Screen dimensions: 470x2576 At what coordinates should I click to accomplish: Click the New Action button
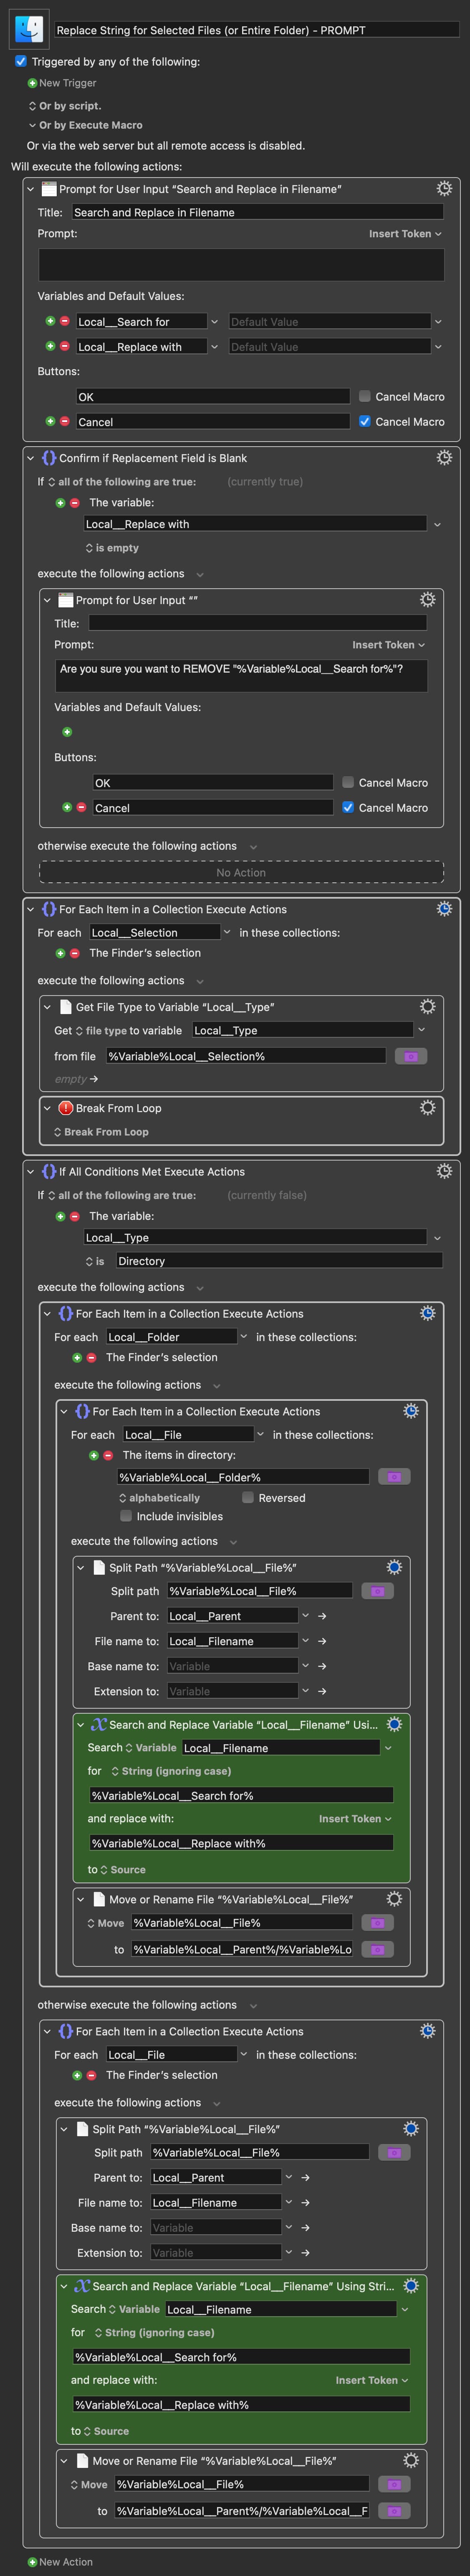pyautogui.click(x=60, y=2561)
